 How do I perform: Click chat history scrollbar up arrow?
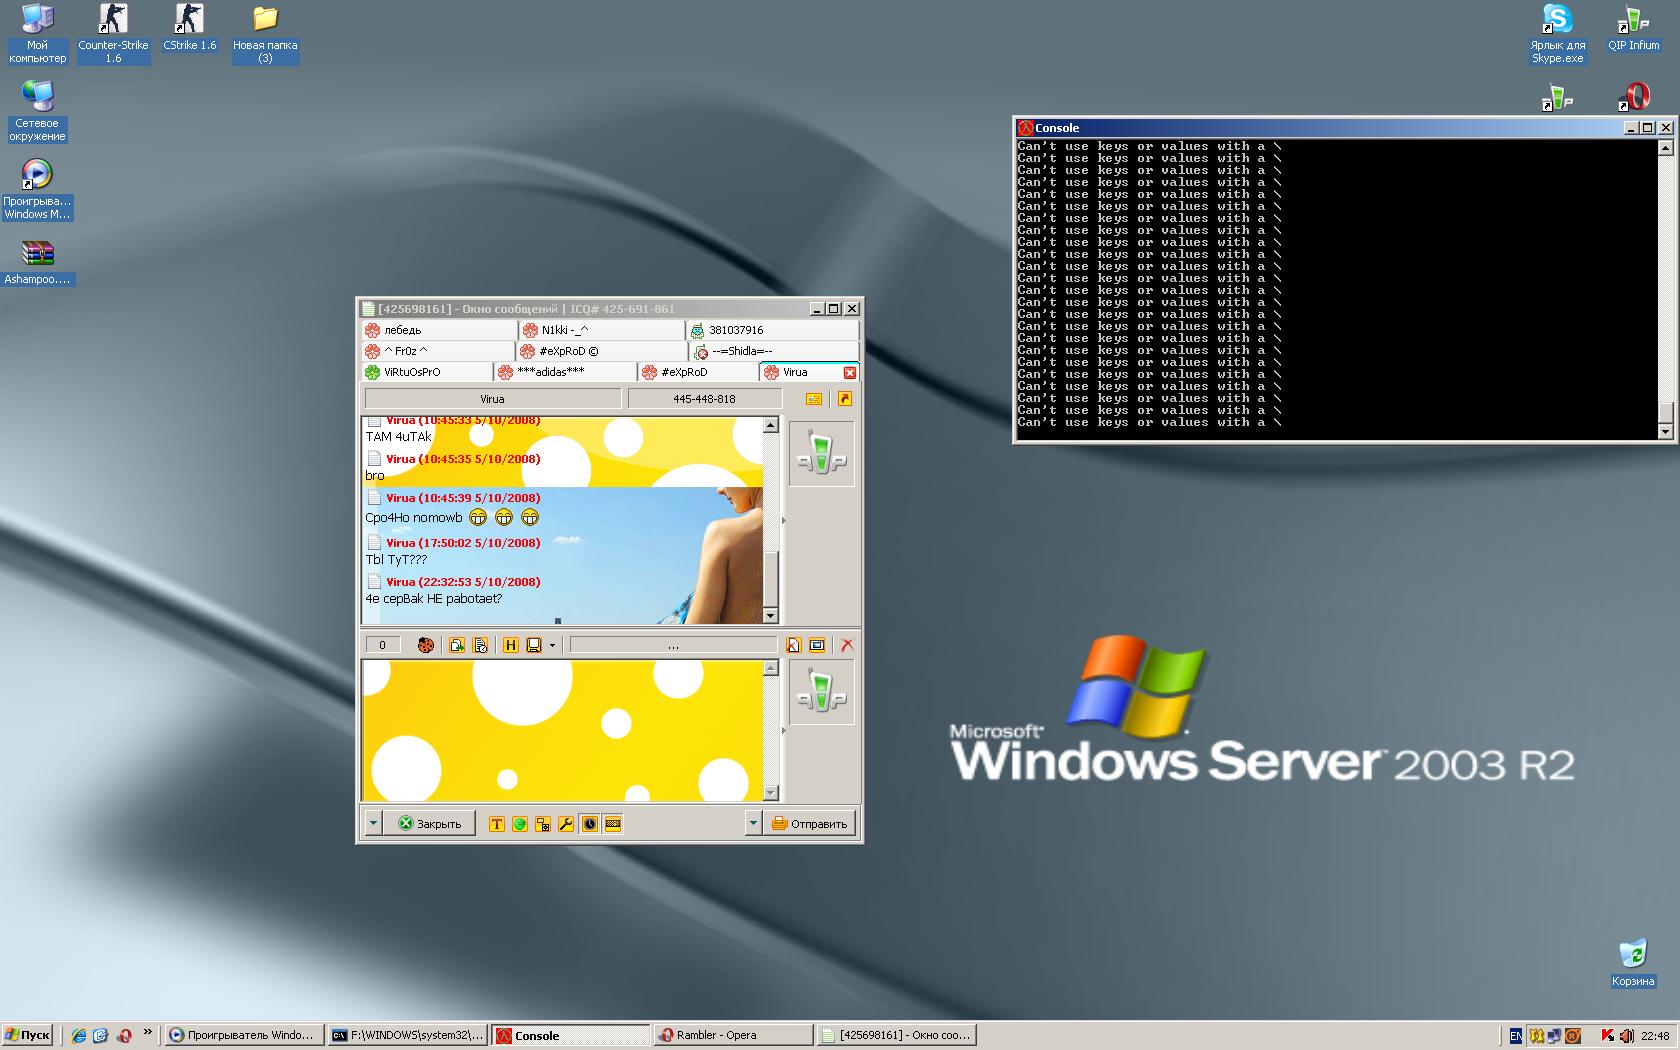pyautogui.click(x=770, y=425)
